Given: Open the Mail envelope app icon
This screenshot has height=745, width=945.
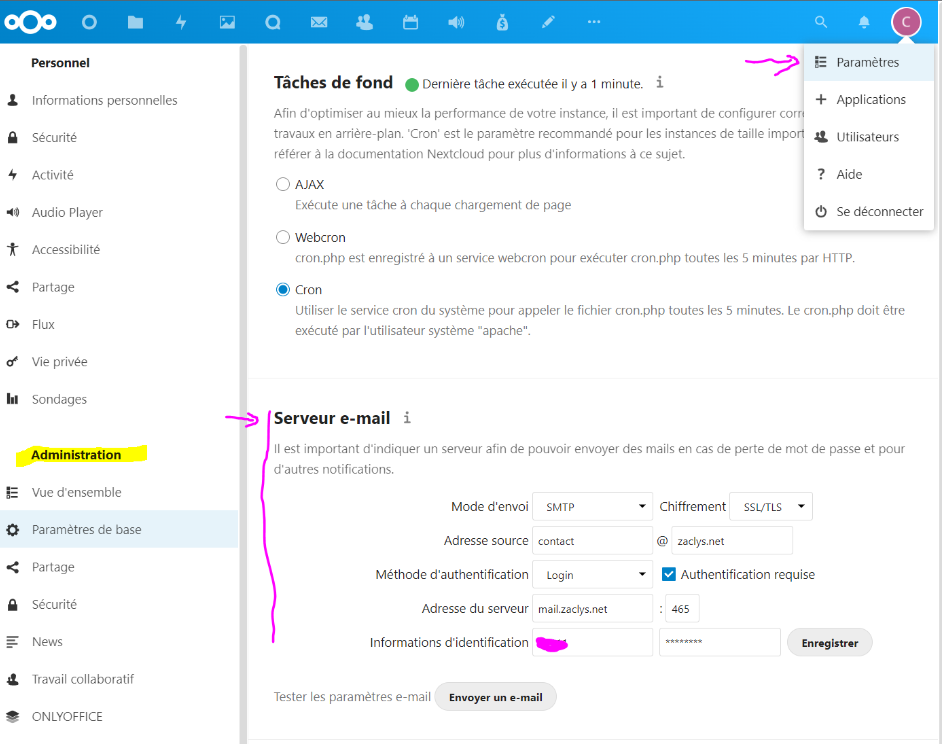Looking at the screenshot, I should click(x=319, y=22).
